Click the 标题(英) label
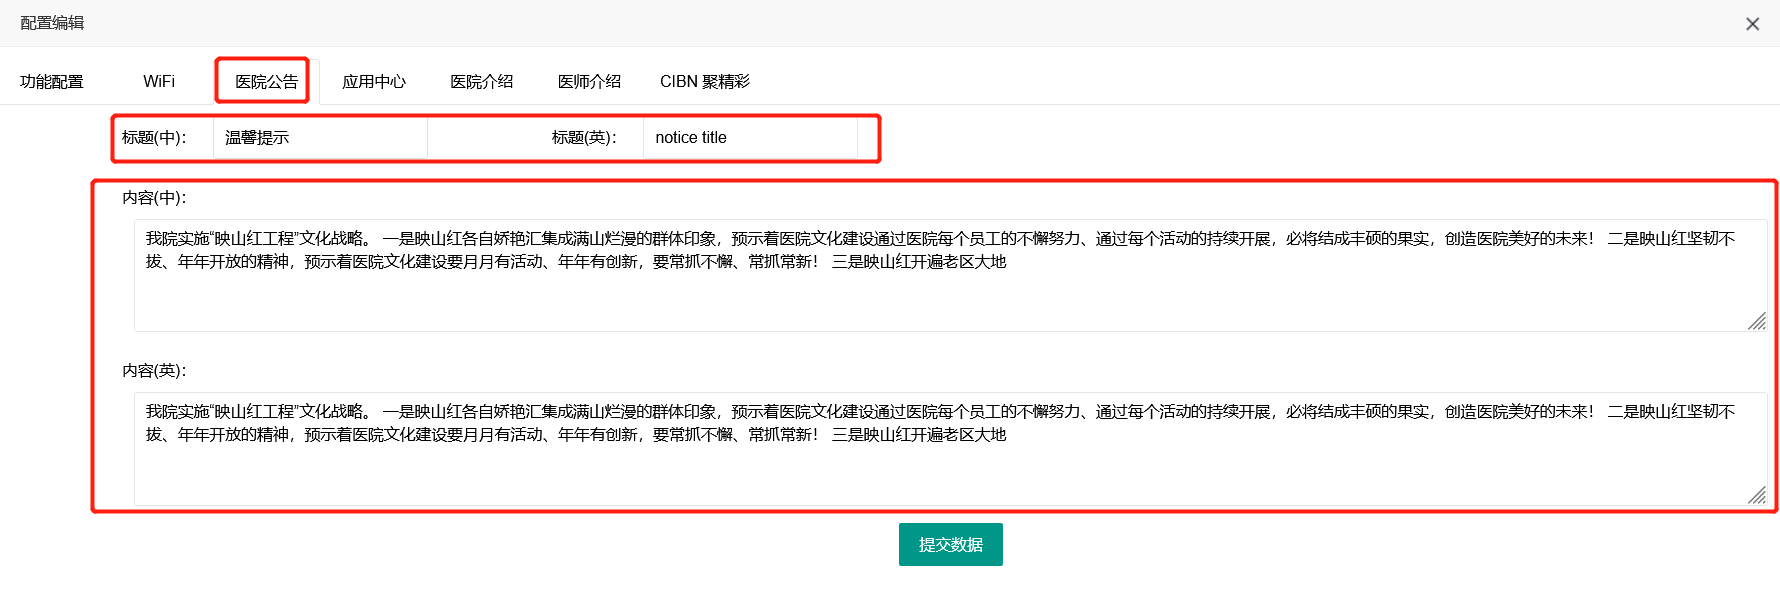The width and height of the screenshot is (1780, 603). [584, 138]
